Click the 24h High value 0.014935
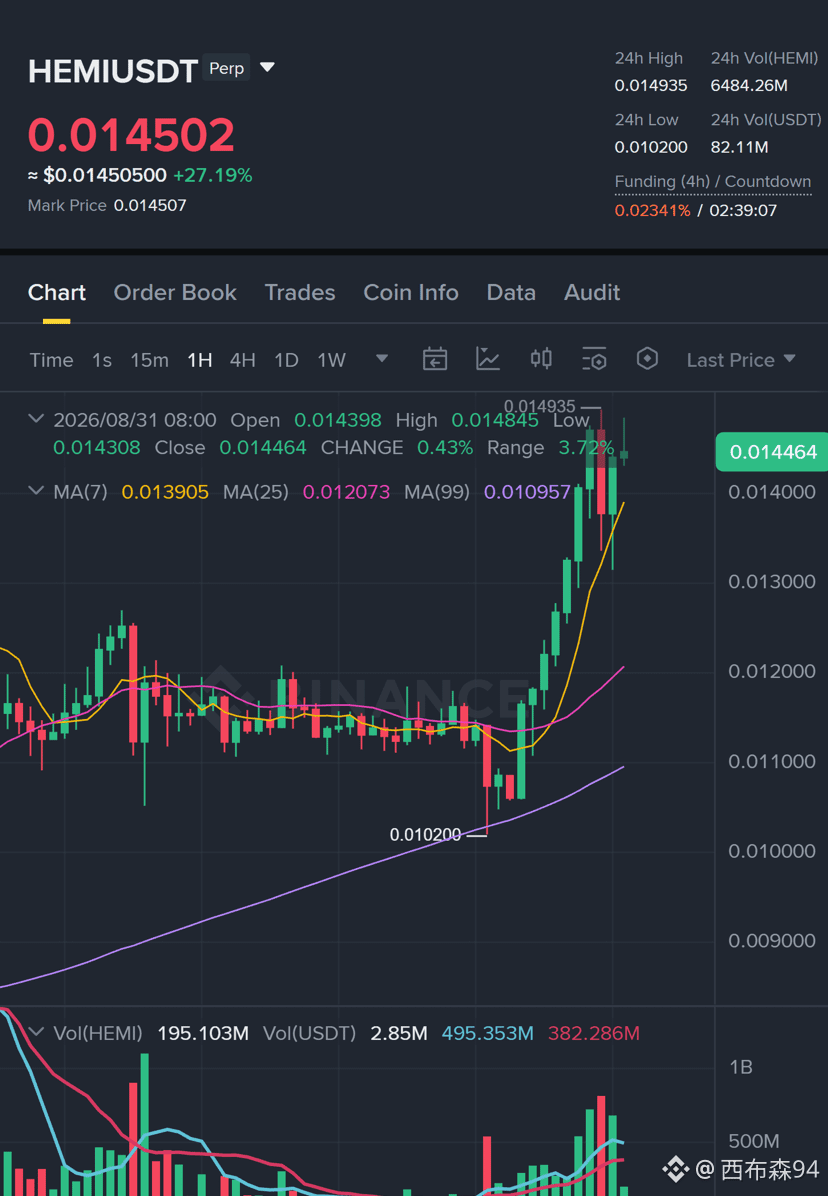This screenshot has width=828, height=1196. click(651, 85)
